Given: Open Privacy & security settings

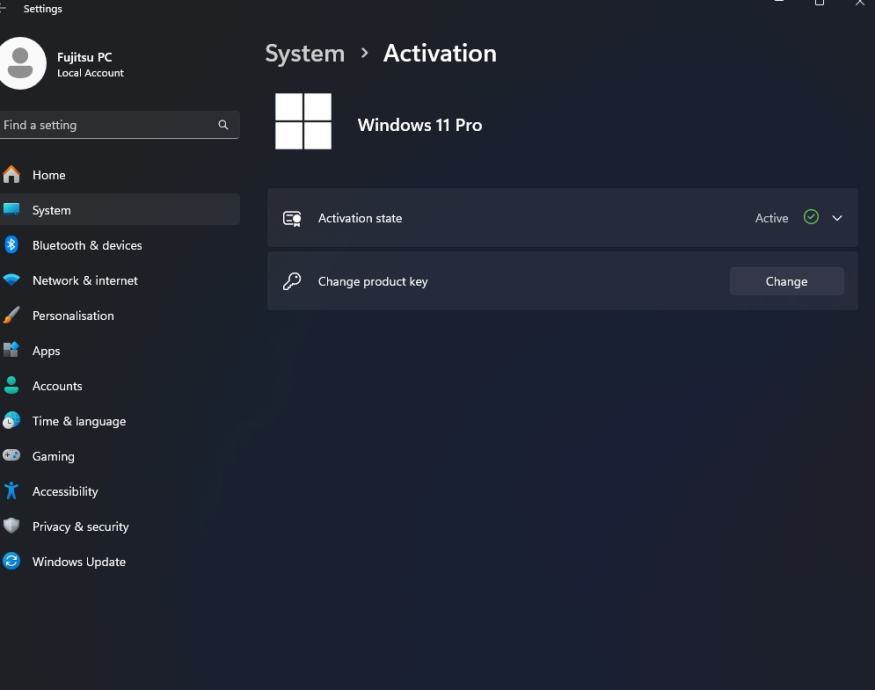Looking at the screenshot, I should point(119,526).
